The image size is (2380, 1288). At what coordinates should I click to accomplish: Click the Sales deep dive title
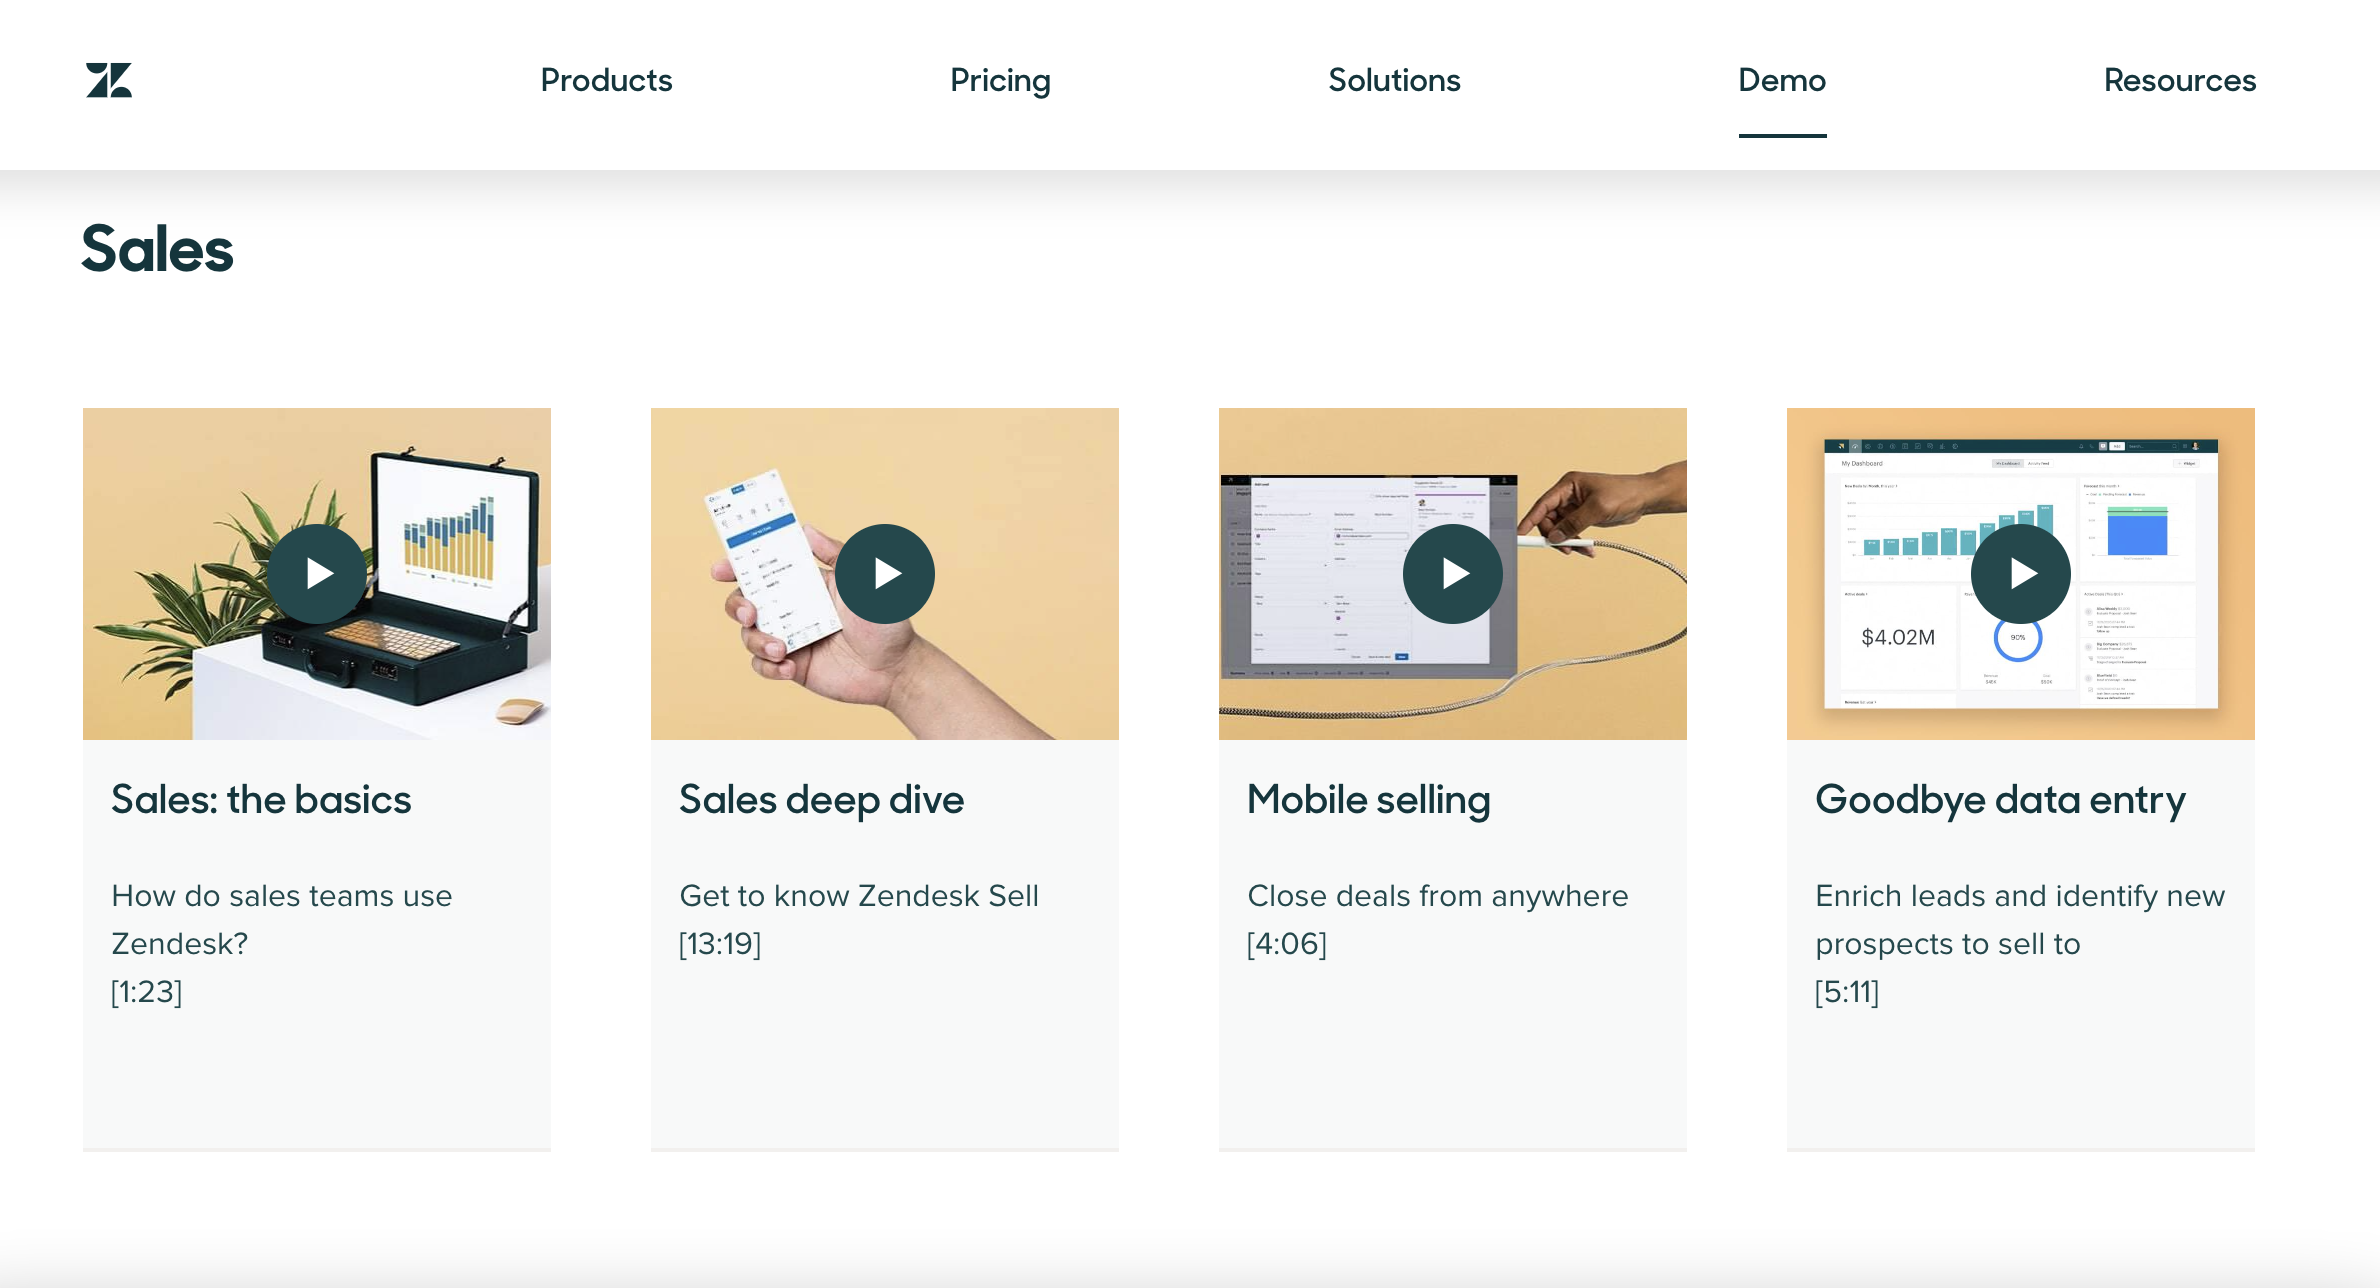click(x=822, y=800)
